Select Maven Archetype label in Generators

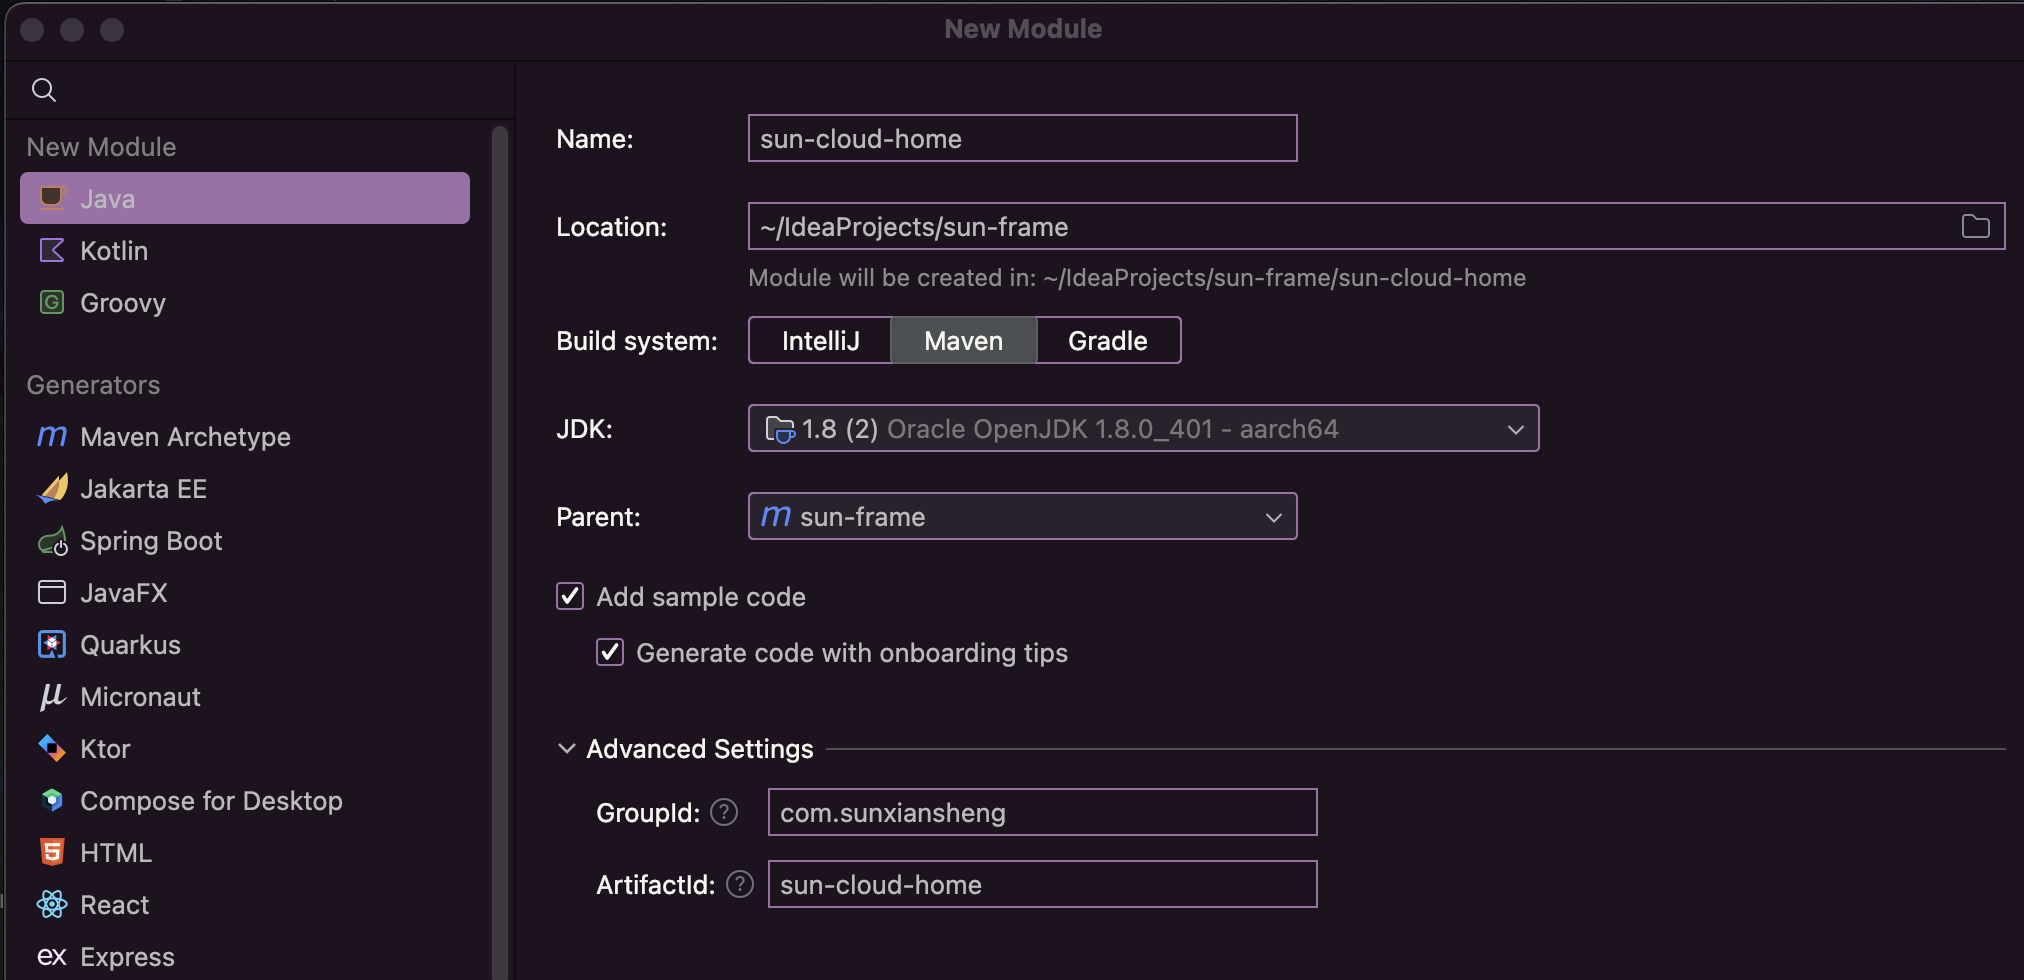click(185, 437)
